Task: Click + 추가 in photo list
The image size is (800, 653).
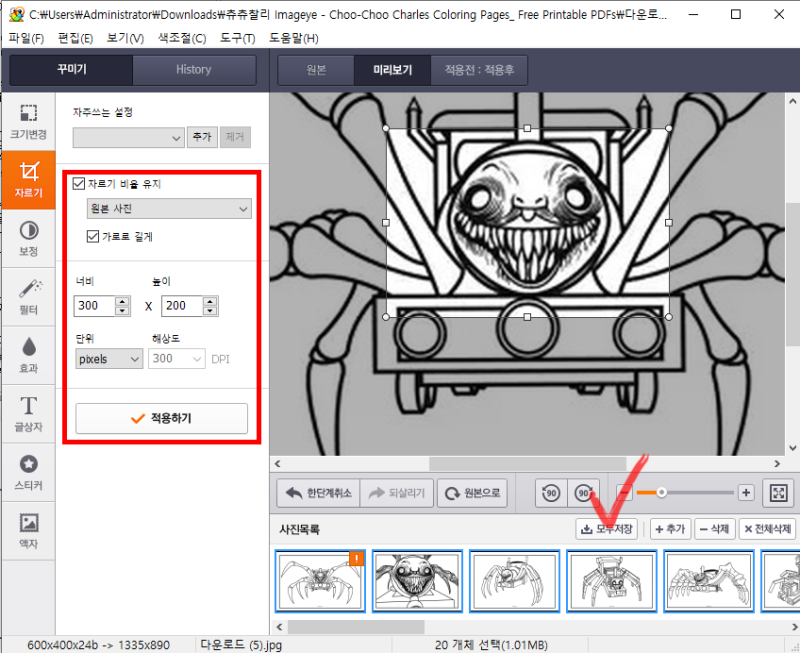Action: [670, 529]
